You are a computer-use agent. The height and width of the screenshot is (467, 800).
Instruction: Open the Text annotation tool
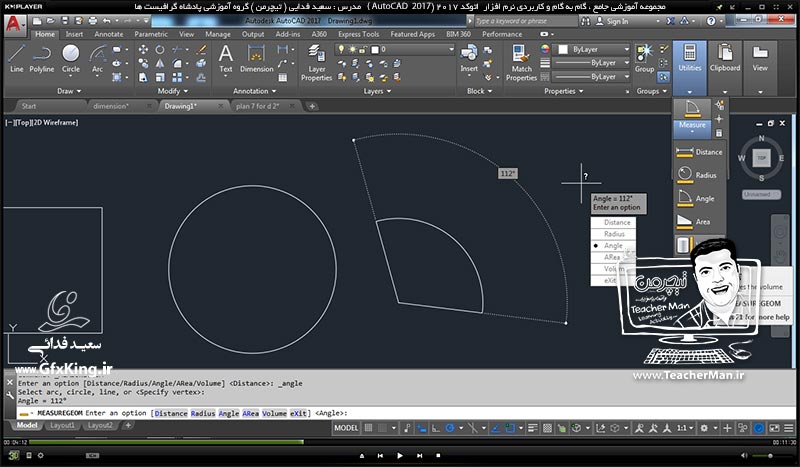point(226,58)
